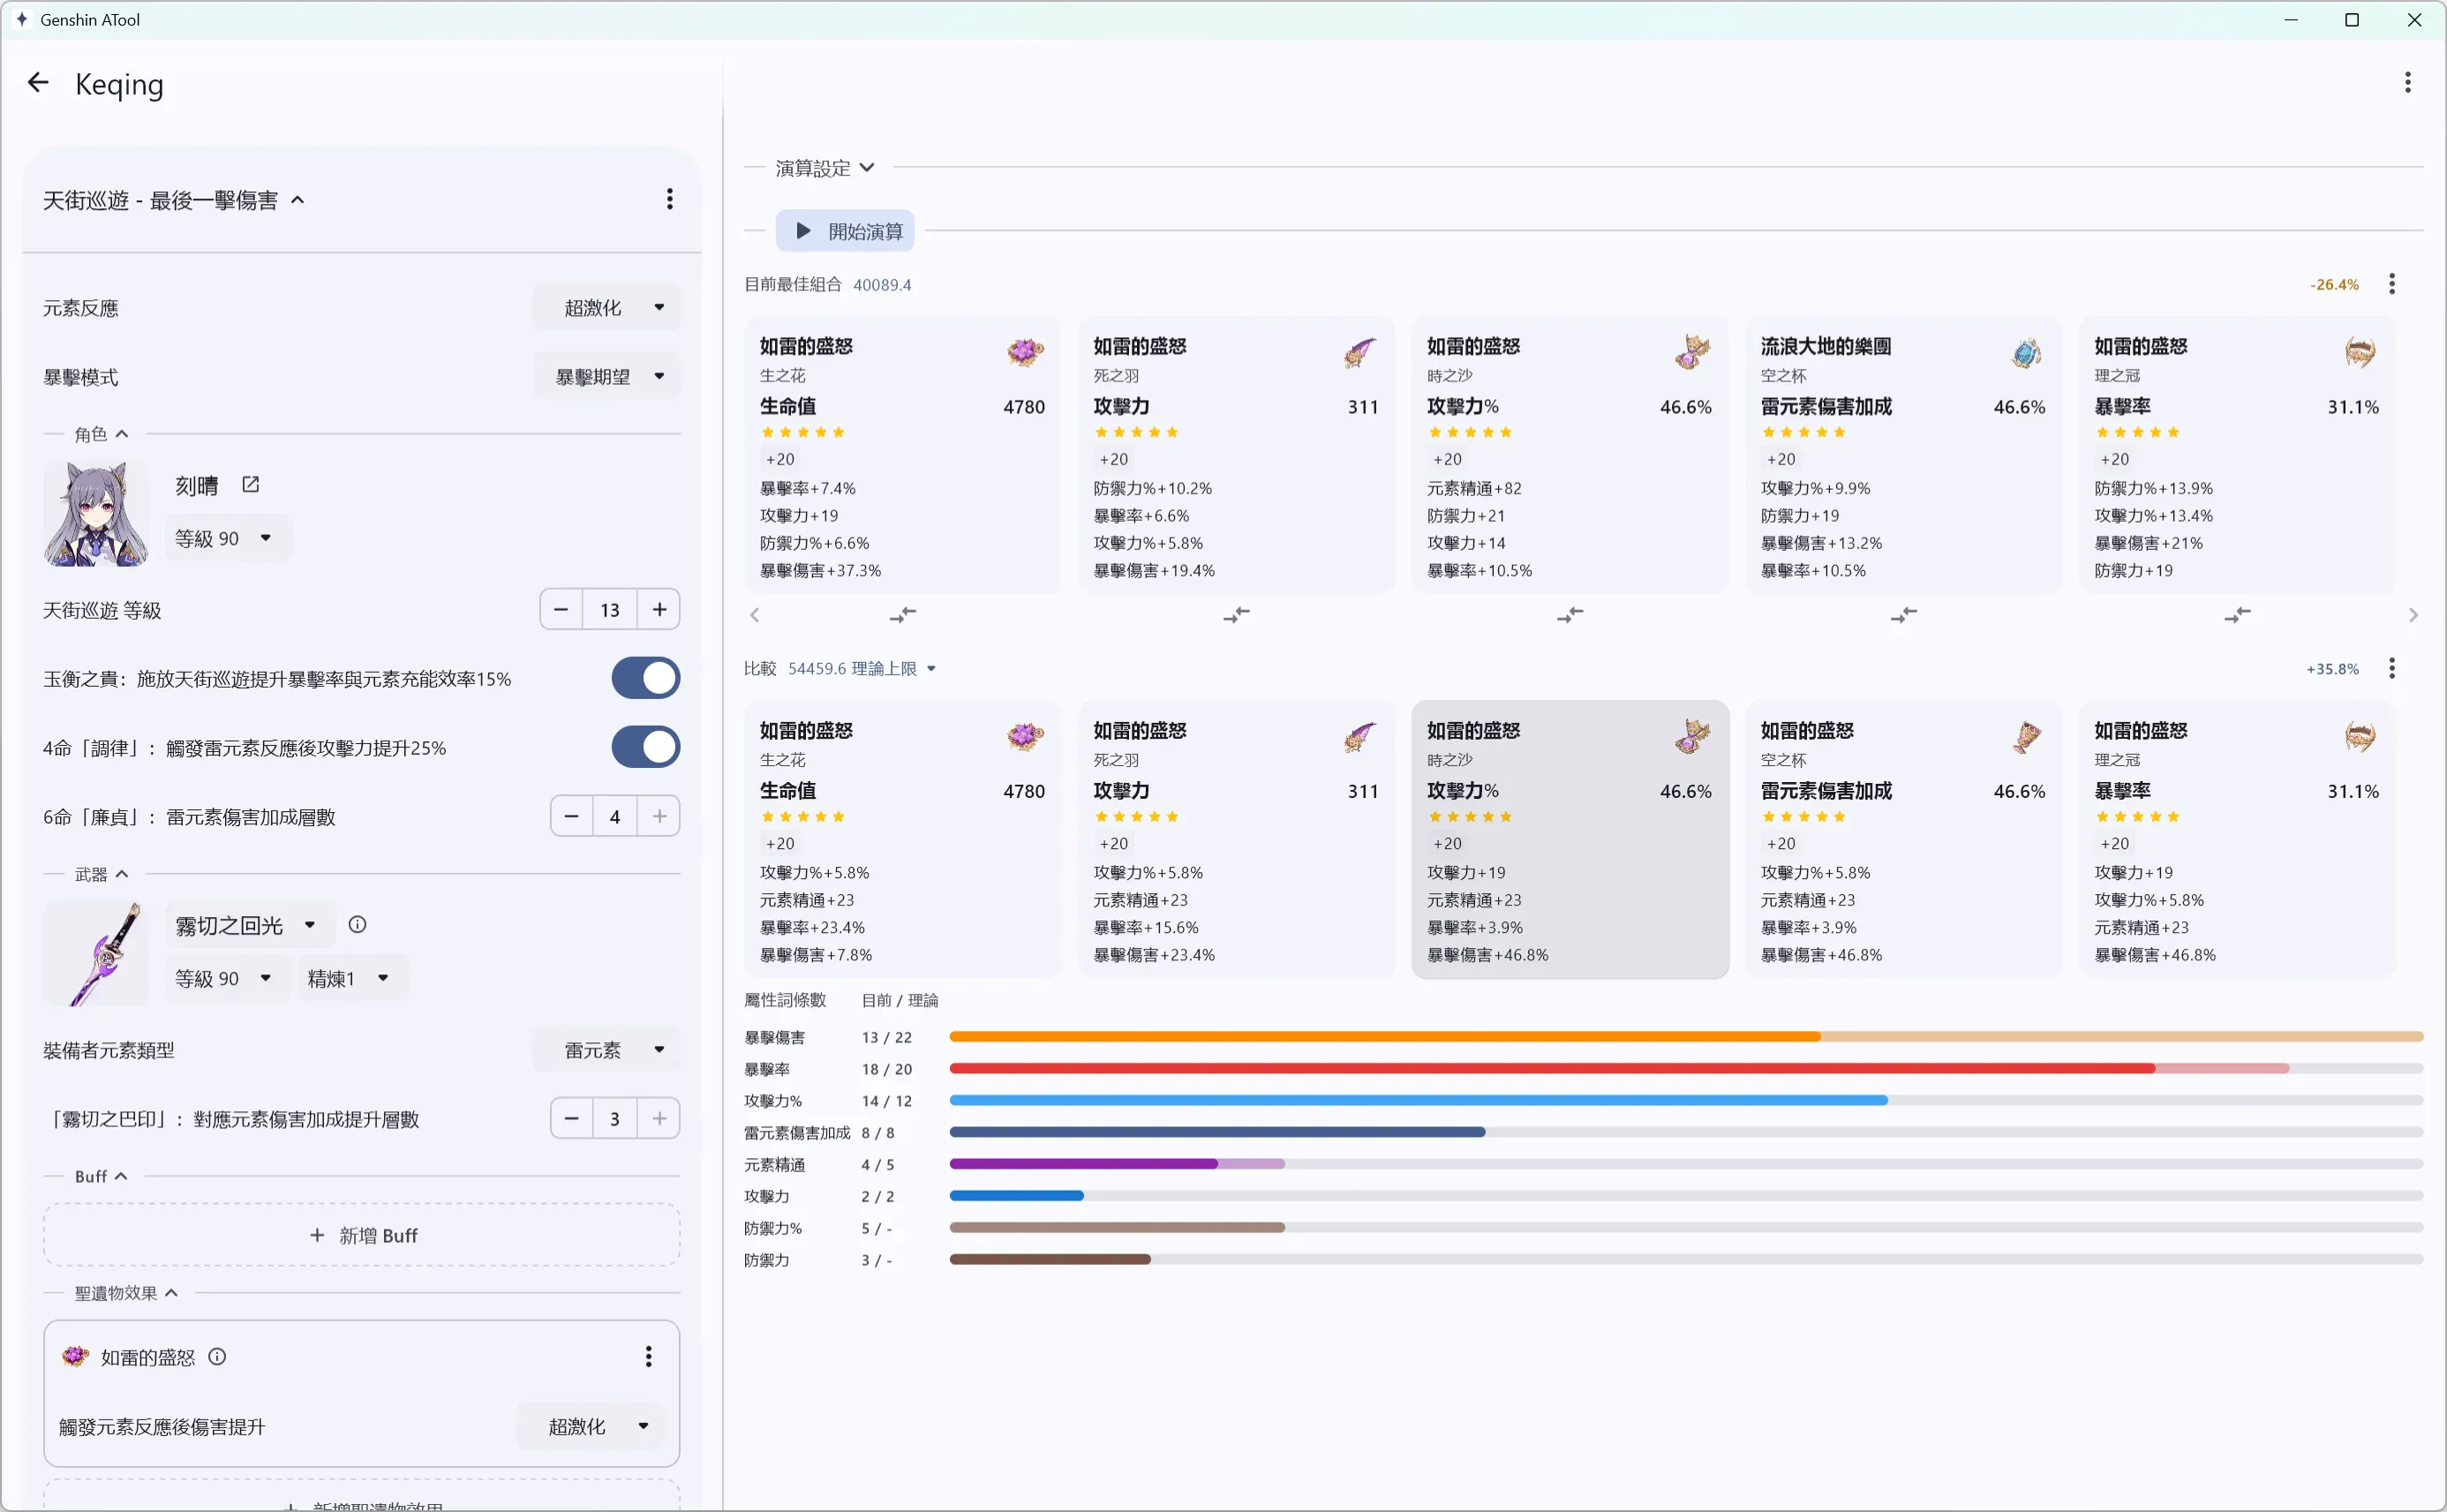Open 比較 理論上限 comparison dropdown
2447x1512 pixels.
(862, 668)
